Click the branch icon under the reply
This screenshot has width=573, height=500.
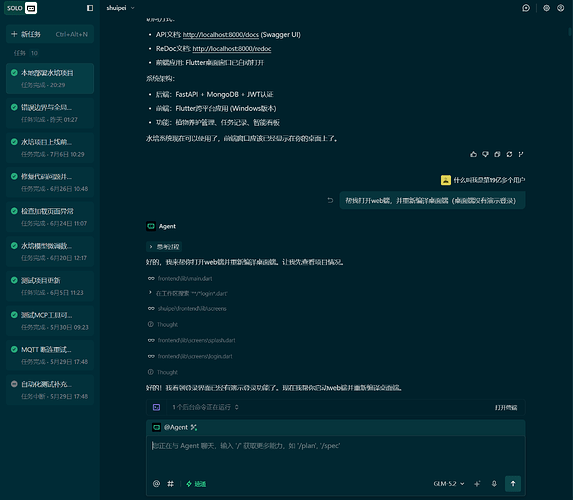[x=521, y=154]
